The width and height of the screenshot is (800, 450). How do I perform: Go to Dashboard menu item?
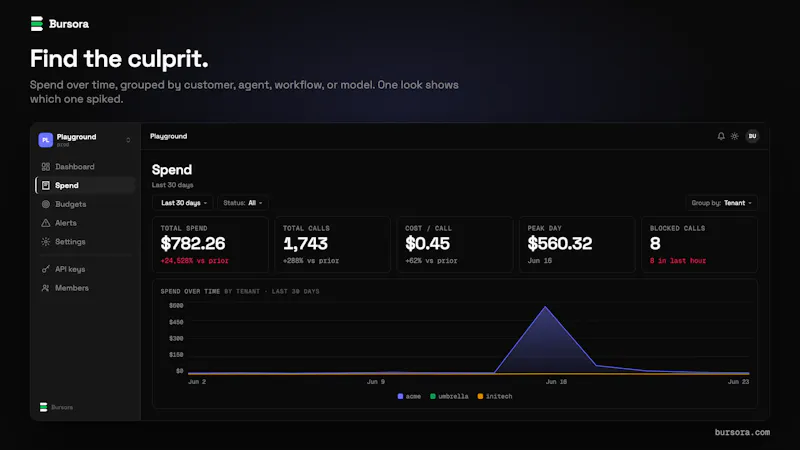86,166
